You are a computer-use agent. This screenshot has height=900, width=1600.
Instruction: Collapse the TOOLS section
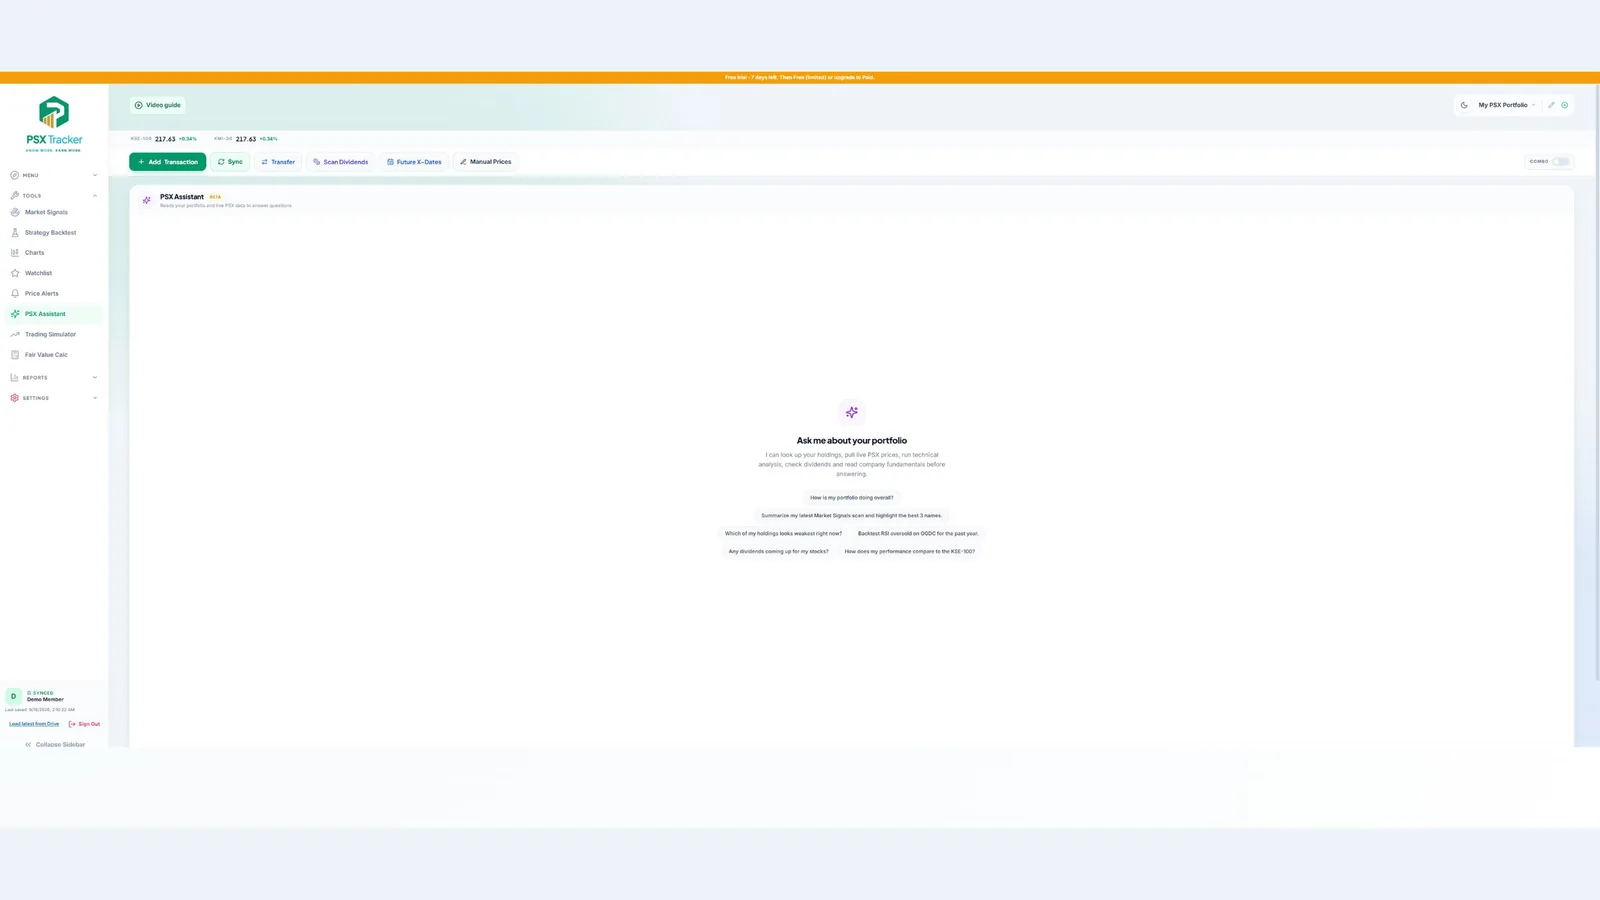tap(54, 196)
